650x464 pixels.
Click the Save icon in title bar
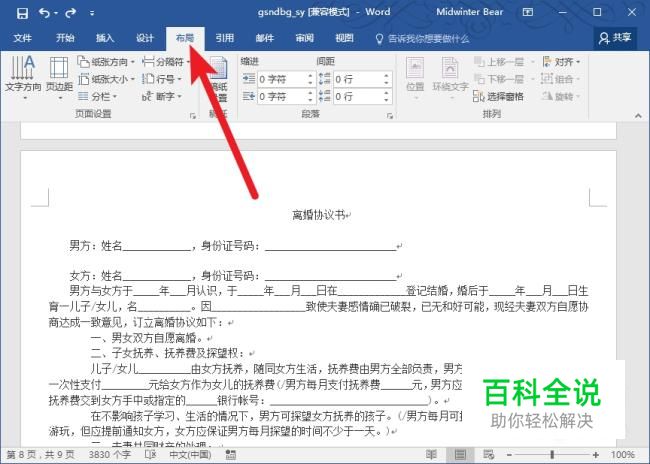tap(22, 13)
